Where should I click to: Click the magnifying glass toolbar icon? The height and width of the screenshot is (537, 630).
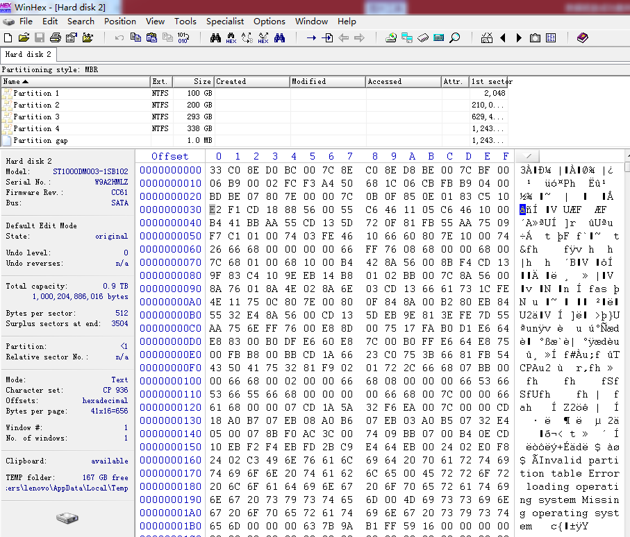click(x=455, y=38)
